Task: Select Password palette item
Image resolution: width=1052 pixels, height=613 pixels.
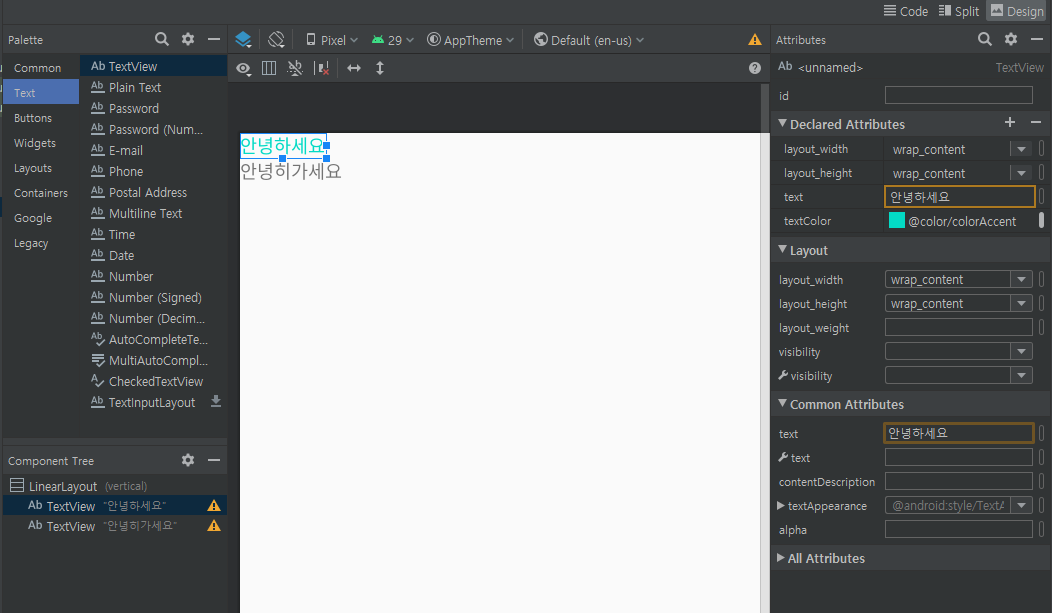Action: [154, 108]
